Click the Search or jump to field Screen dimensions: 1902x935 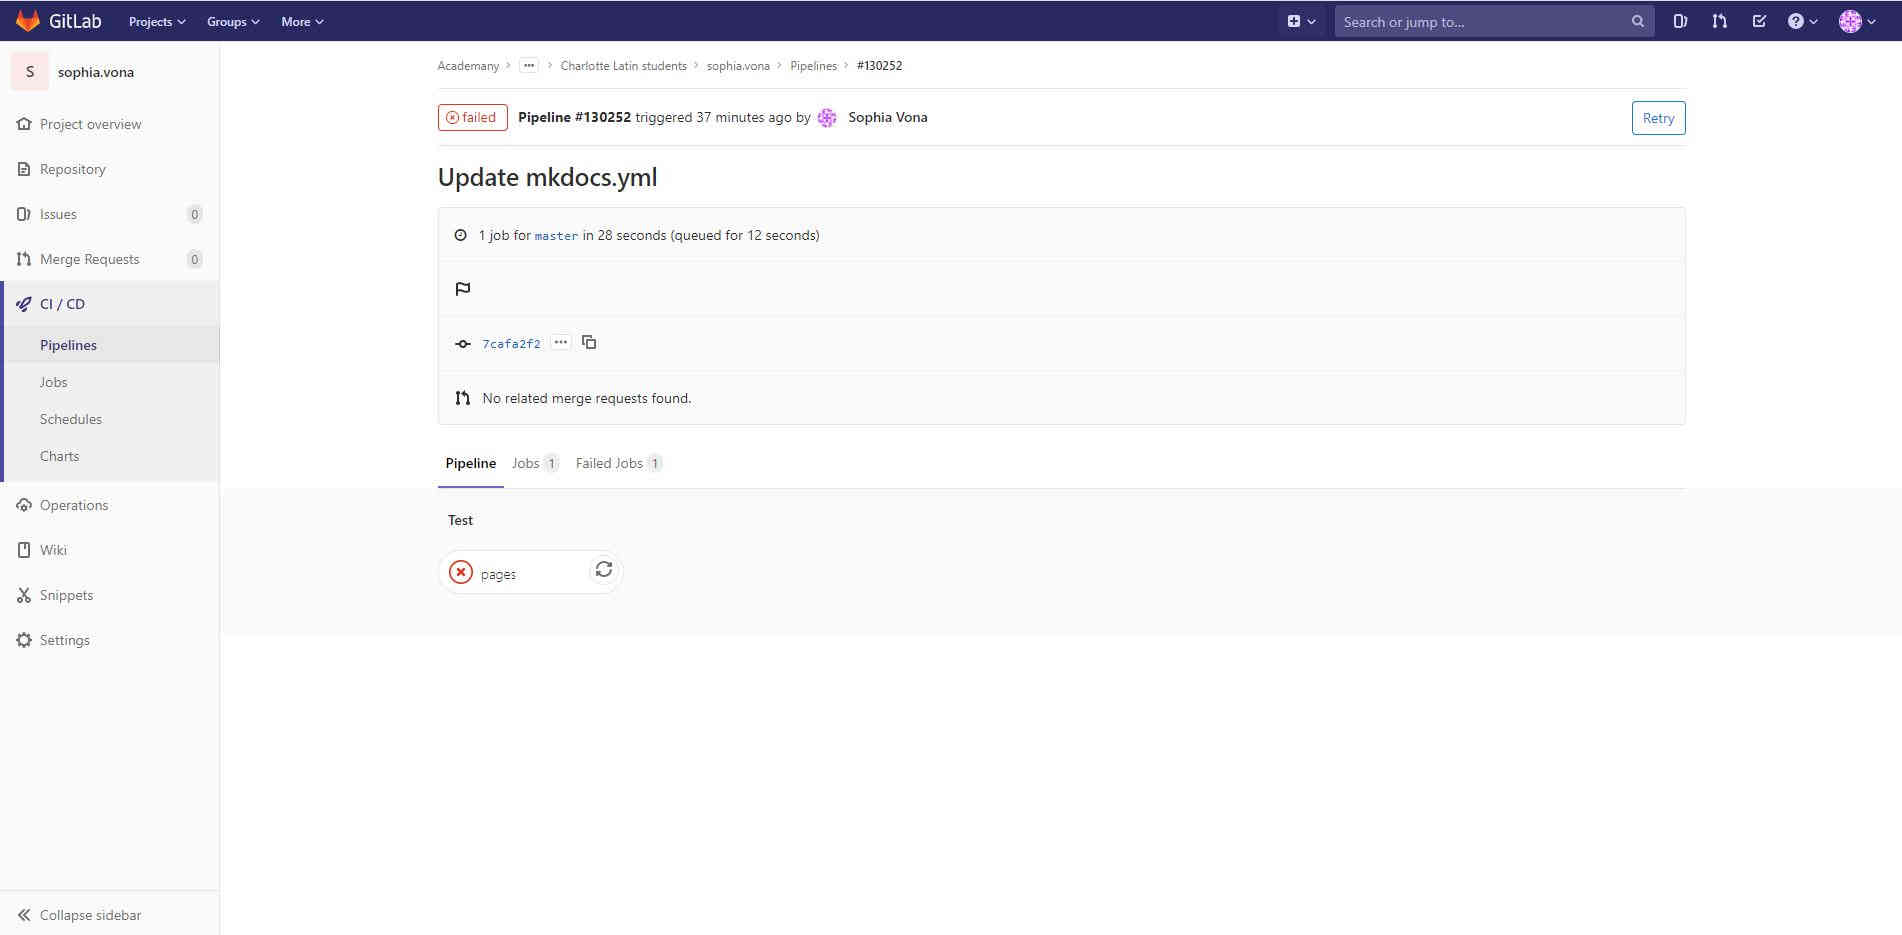click(1494, 21)
